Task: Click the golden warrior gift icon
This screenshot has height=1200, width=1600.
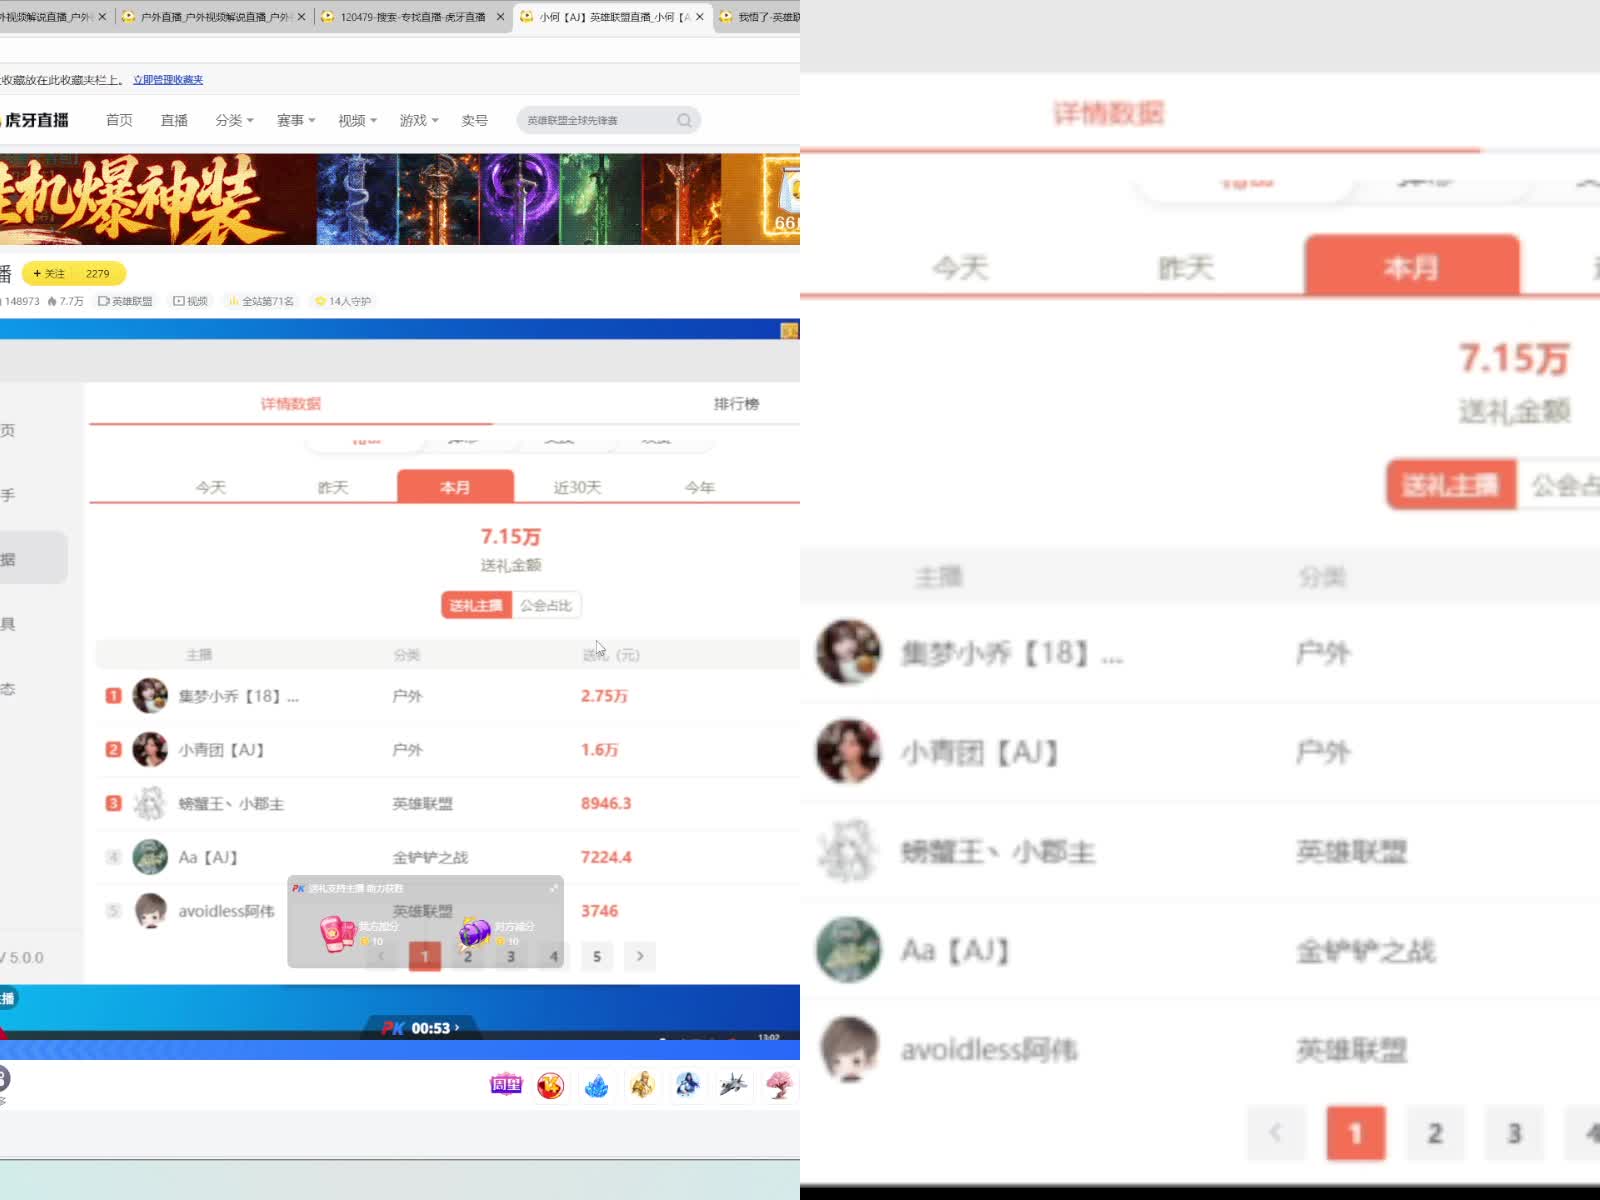Action: coord(642,1085)
